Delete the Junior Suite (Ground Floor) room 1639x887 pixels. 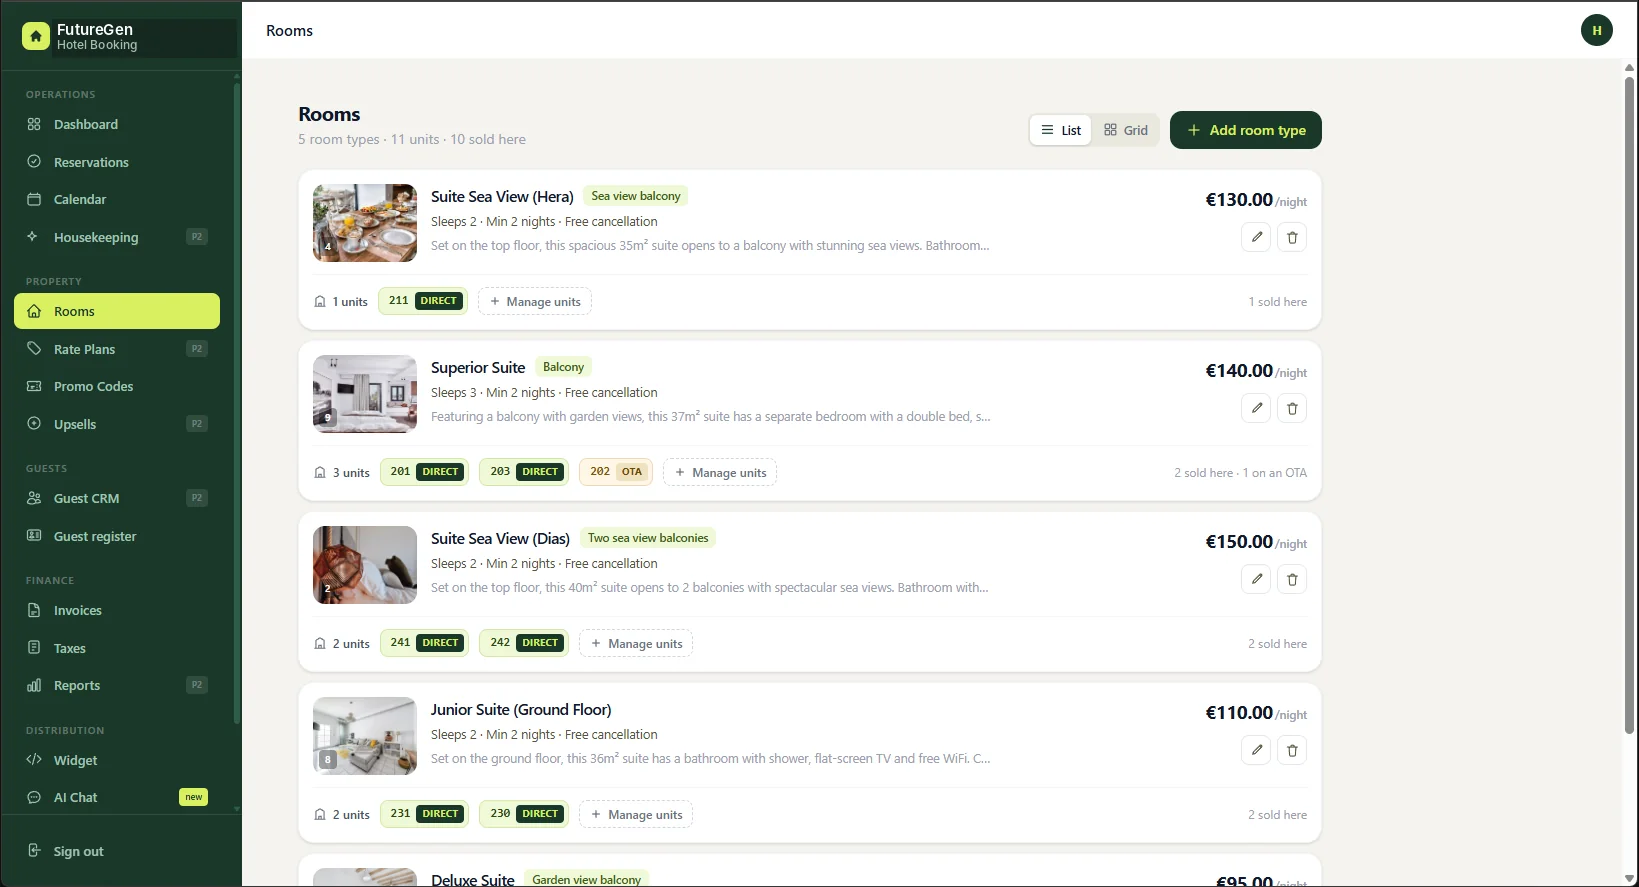click(x=1292, y=750)
